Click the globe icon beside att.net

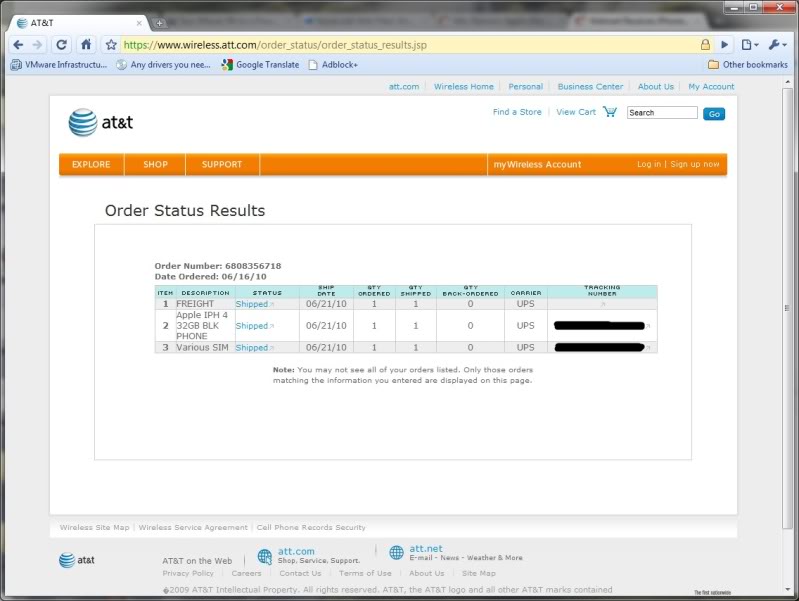coord(396,553)
